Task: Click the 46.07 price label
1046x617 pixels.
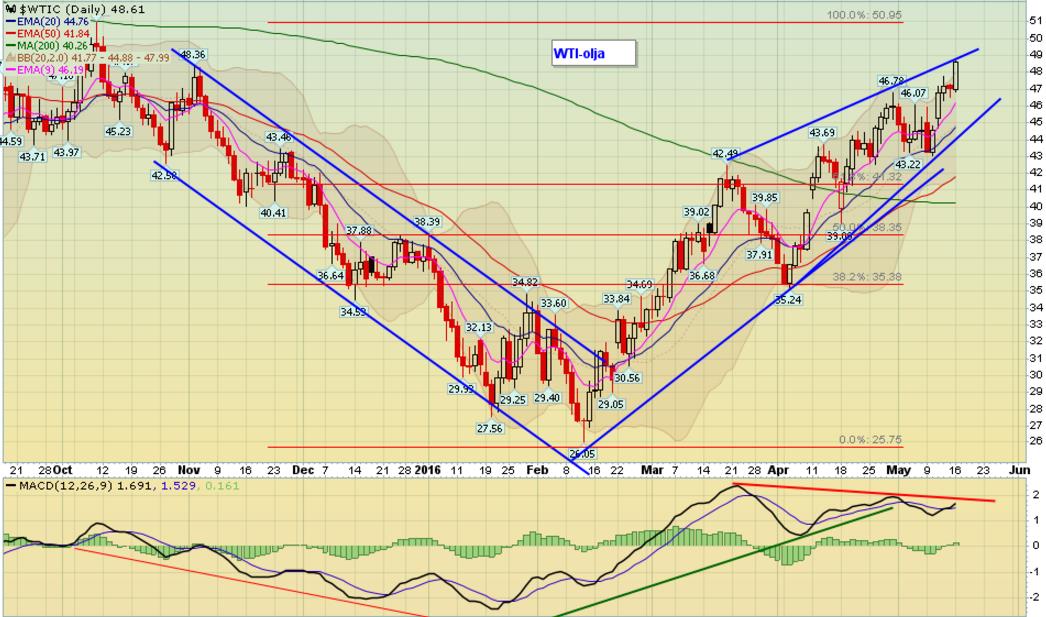Action: [x=913, y=93]
